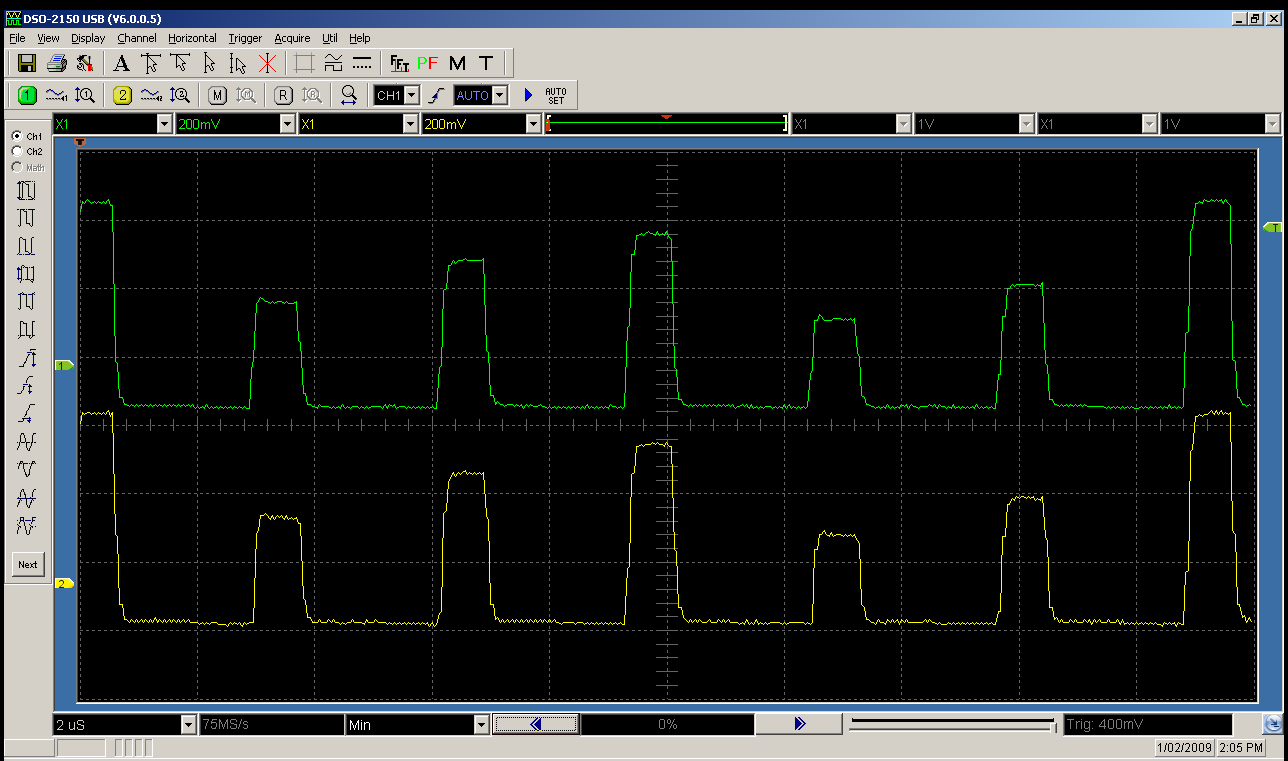The height and width of the screenshot is (761, 1288).
Task: Click the PF pass/fail icon
Action: 428,64
